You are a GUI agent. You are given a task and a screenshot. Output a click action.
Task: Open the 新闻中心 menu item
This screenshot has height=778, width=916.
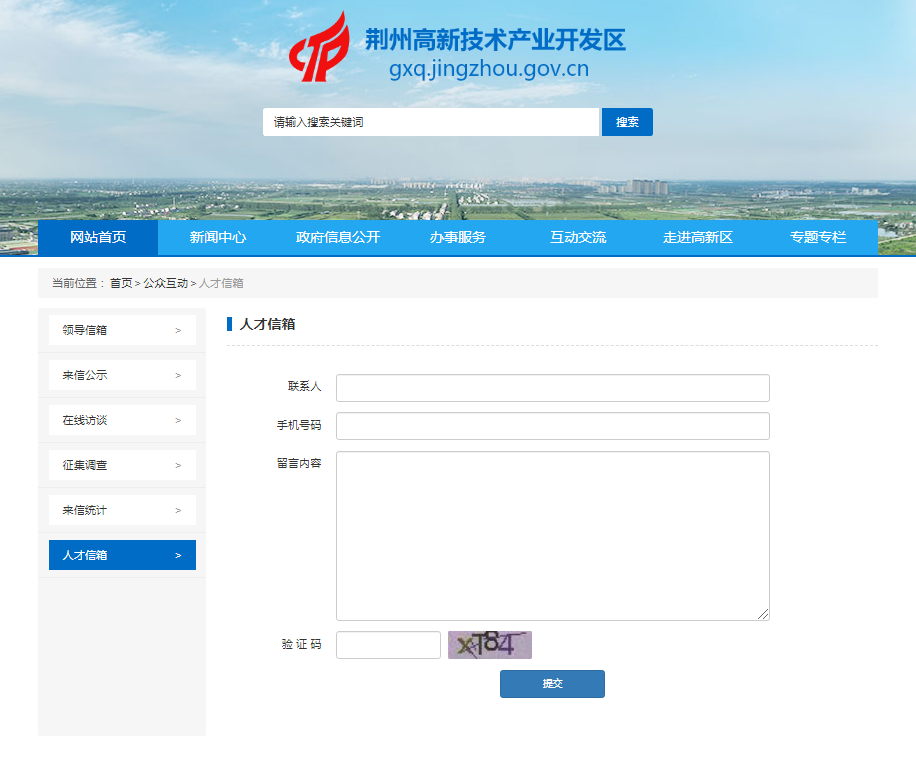218,237
